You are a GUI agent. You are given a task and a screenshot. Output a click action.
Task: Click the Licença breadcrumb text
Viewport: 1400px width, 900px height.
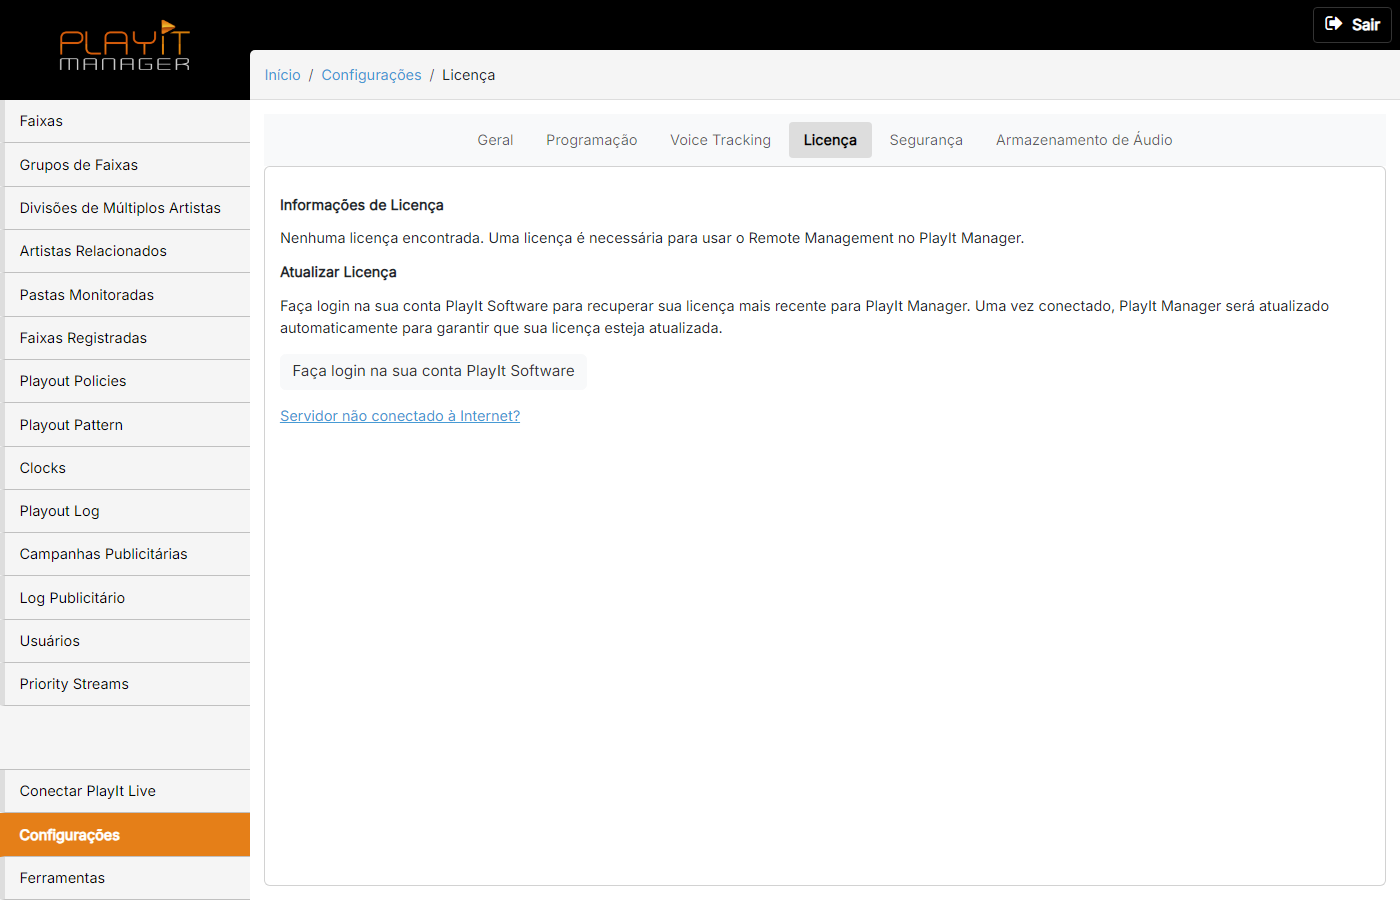tap(468, 75)
